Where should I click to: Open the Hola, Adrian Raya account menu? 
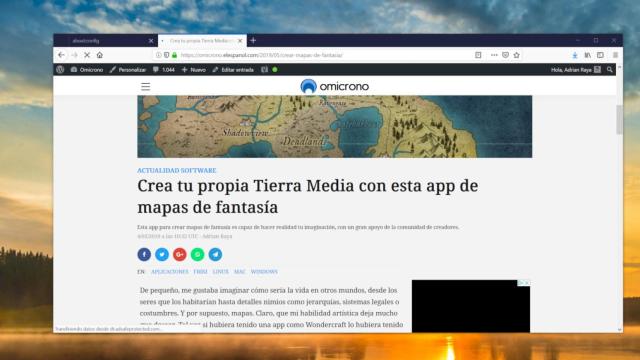pos(576,70)
